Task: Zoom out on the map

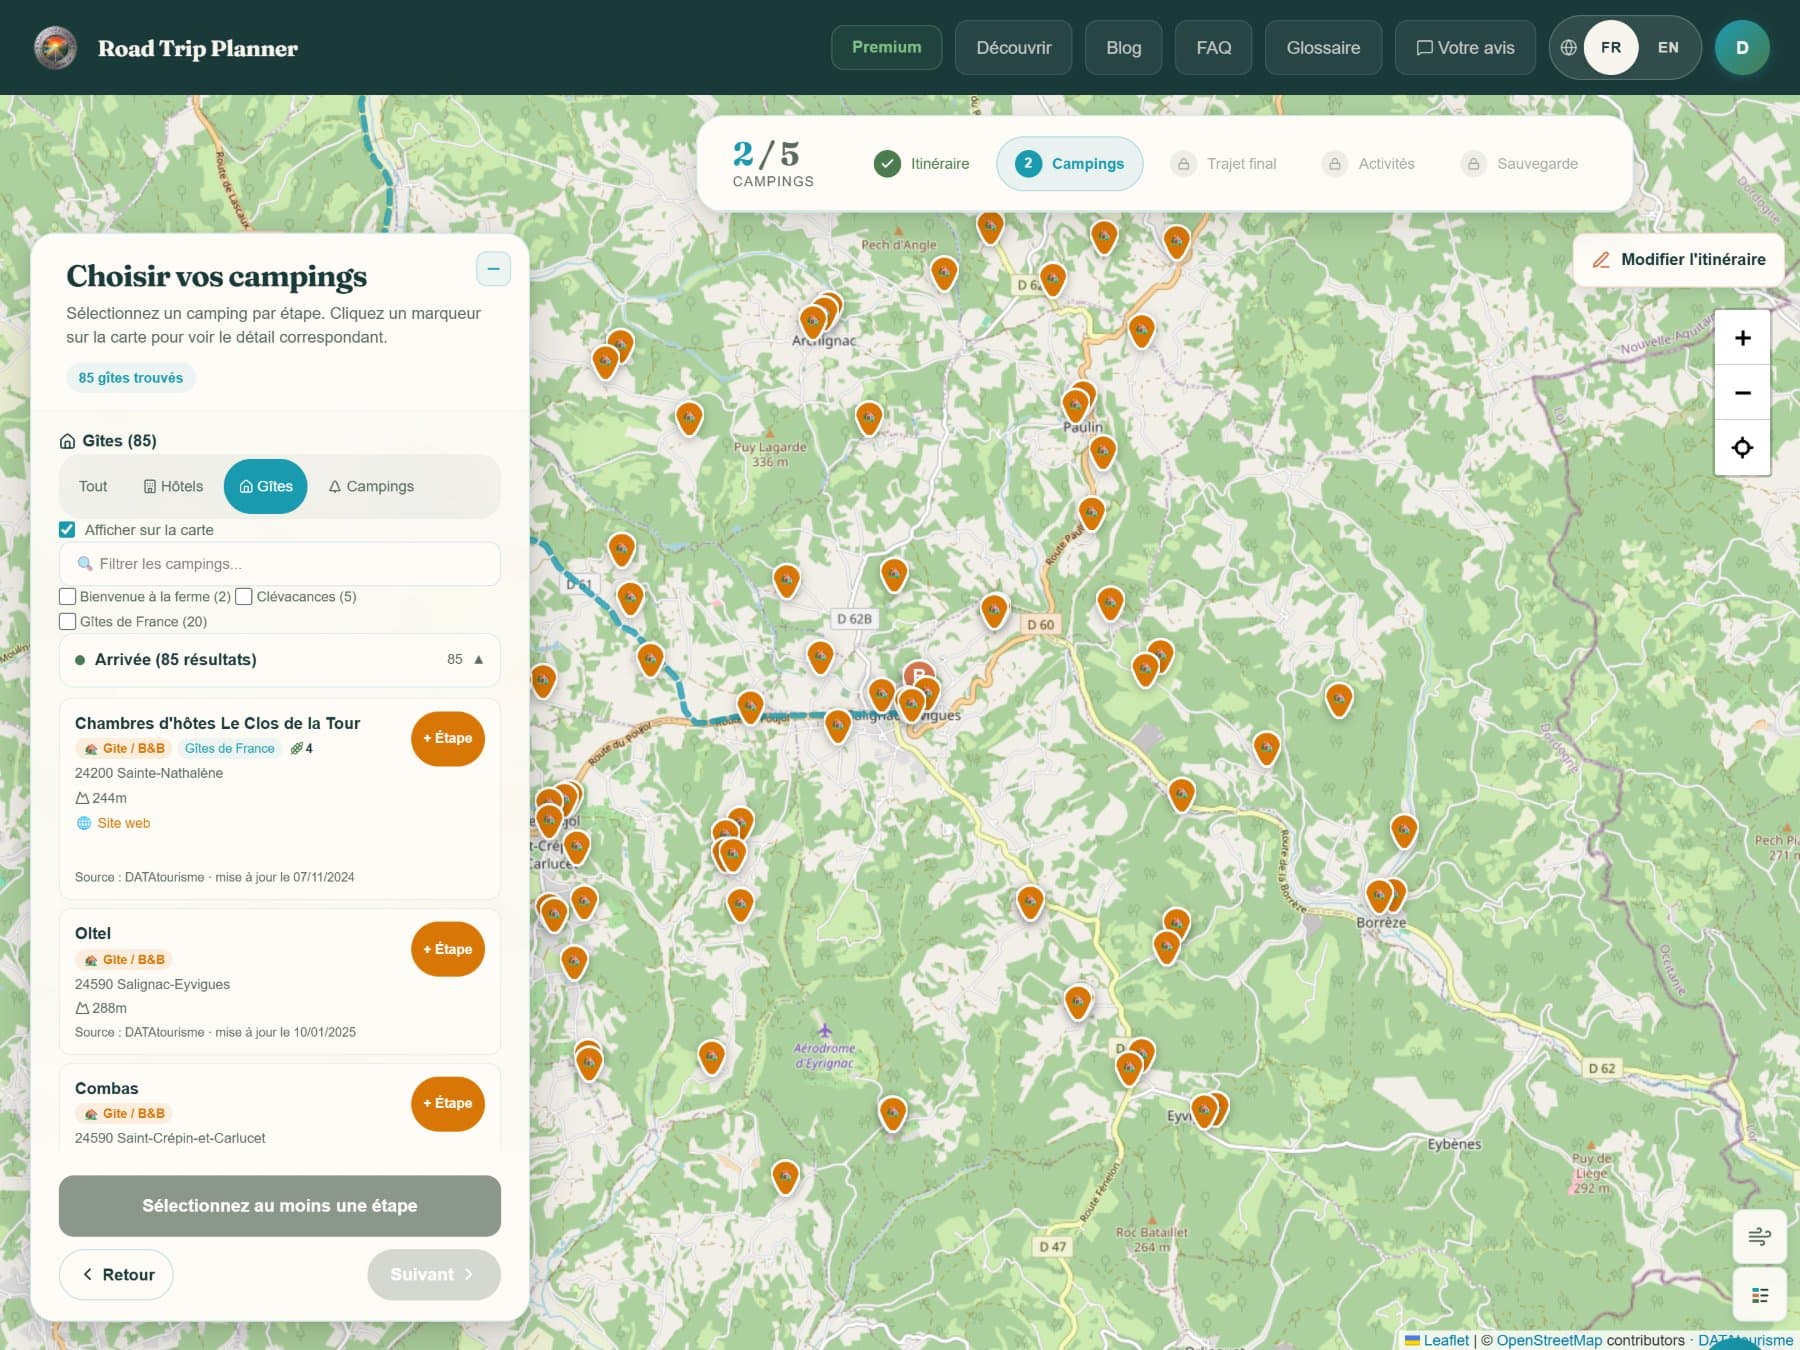Action: click(1742, 393)
